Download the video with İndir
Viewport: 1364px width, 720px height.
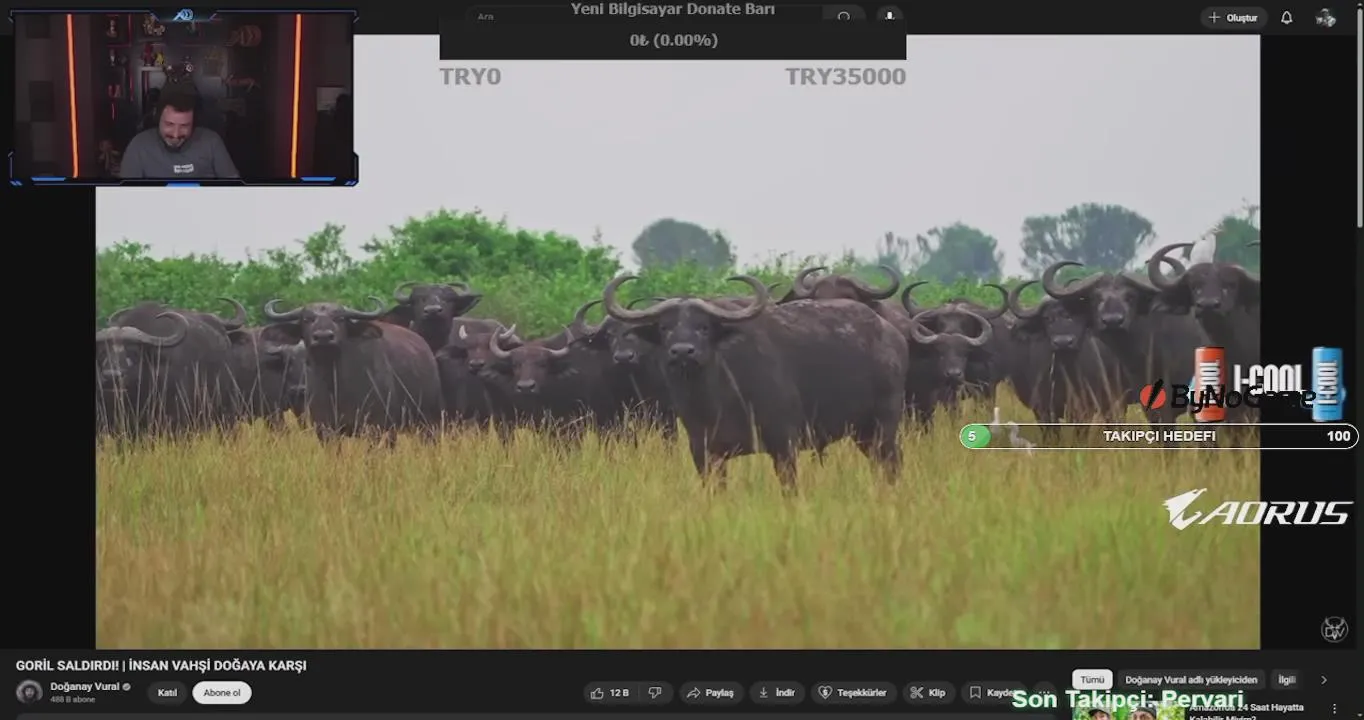(777, 693)
